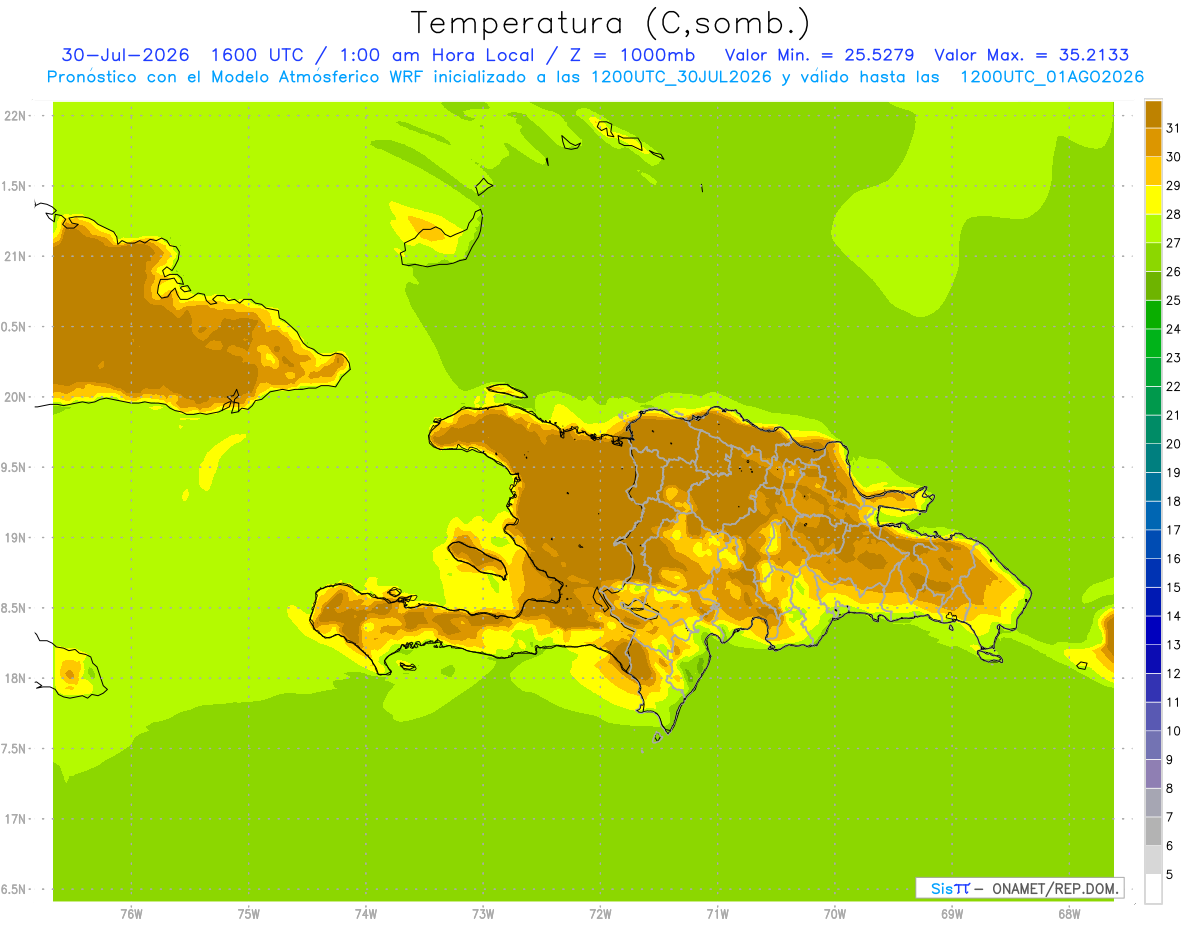1200x927 pixels.
Task: Click the colorbar swatch between 25 and 26
Action: (1153, 286)
